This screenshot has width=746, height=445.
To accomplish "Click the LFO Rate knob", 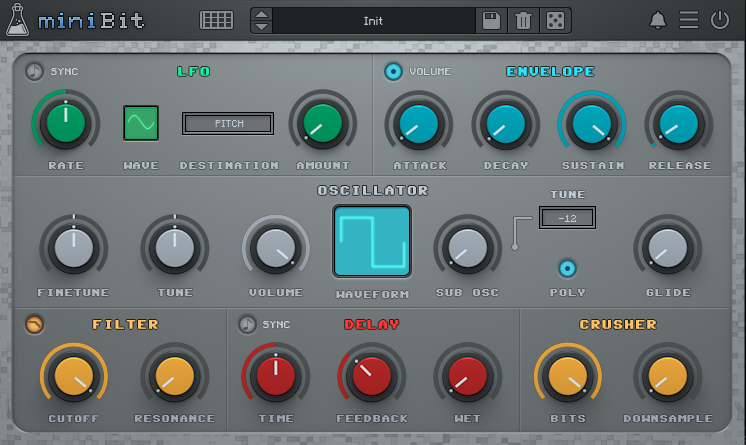I will (66, 124).
